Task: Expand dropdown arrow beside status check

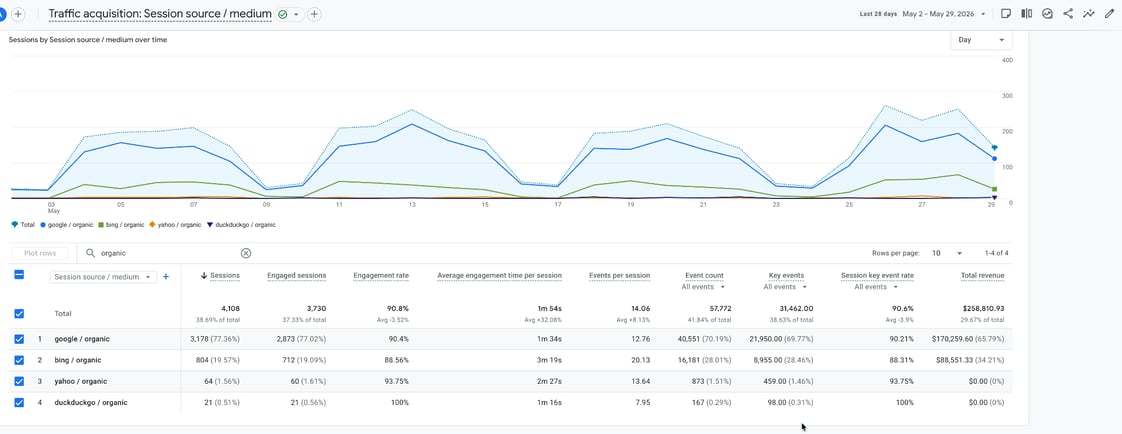Action: click(x=296, y=14)
